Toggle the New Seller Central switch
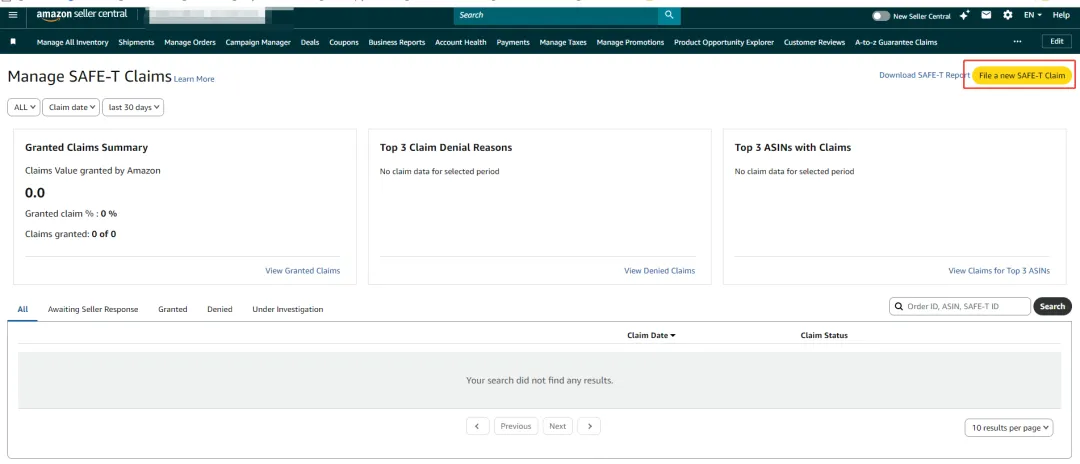This screenshot has height=464, width=1080. [880, 15]
